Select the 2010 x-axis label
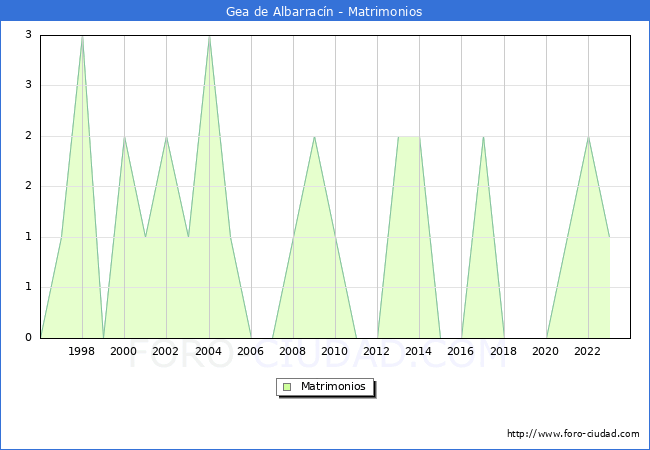650x450 pixels. [335, 351]
